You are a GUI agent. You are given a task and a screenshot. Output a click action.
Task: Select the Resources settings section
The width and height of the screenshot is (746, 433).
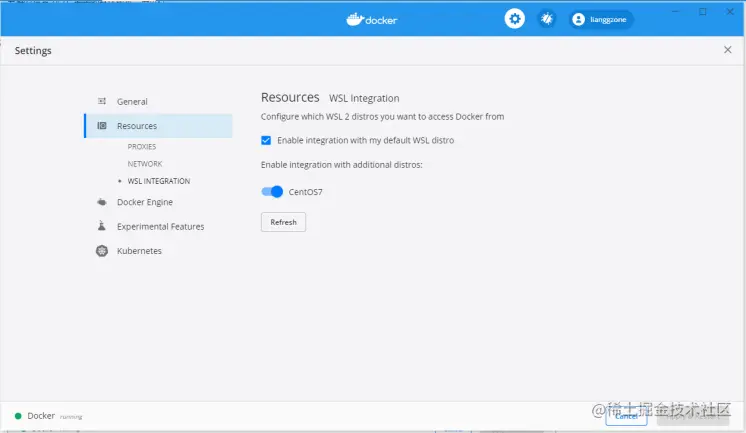click(158, 126)
